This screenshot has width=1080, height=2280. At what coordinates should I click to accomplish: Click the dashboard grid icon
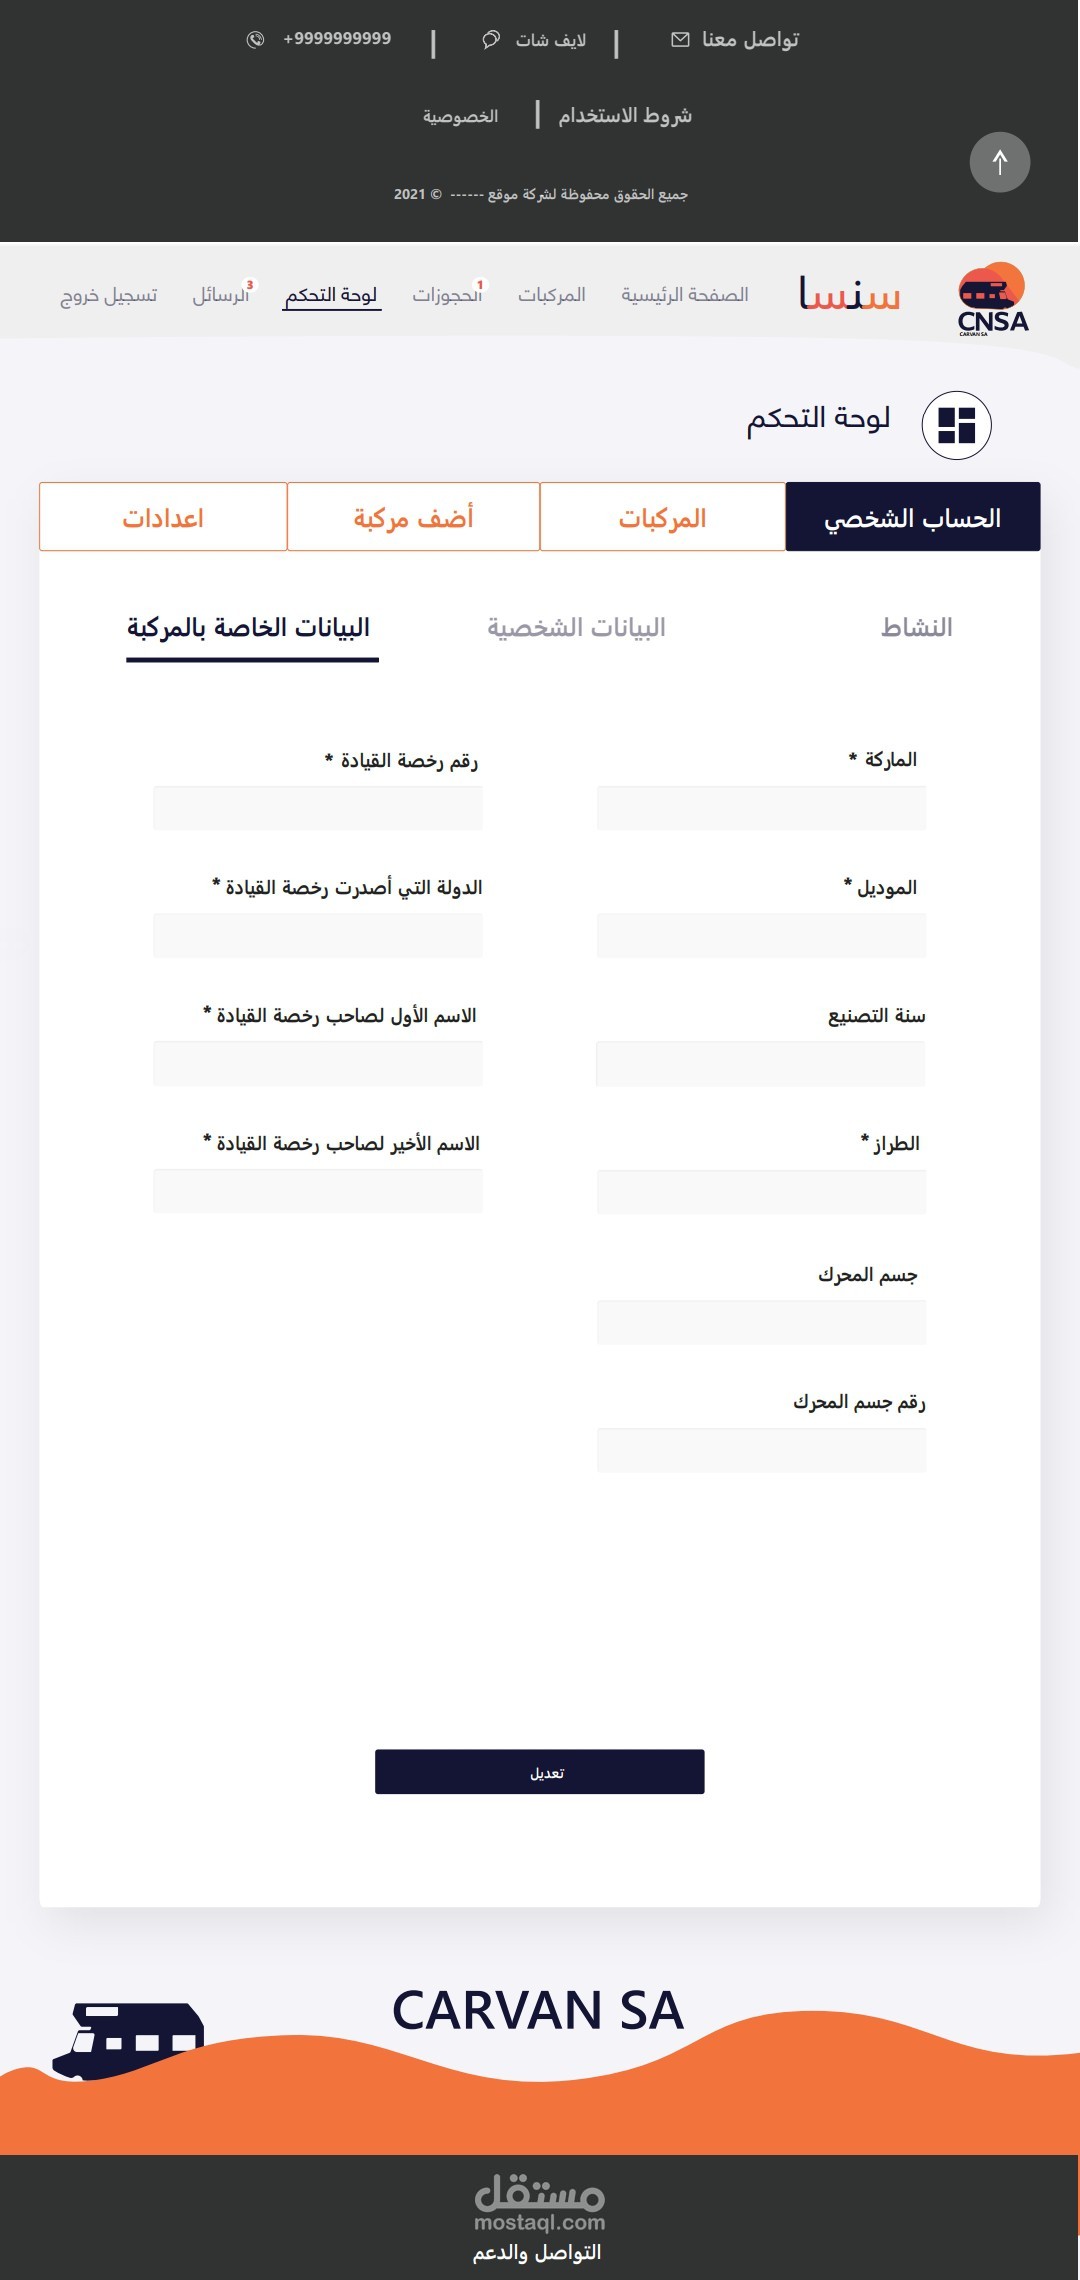point(956,425)
